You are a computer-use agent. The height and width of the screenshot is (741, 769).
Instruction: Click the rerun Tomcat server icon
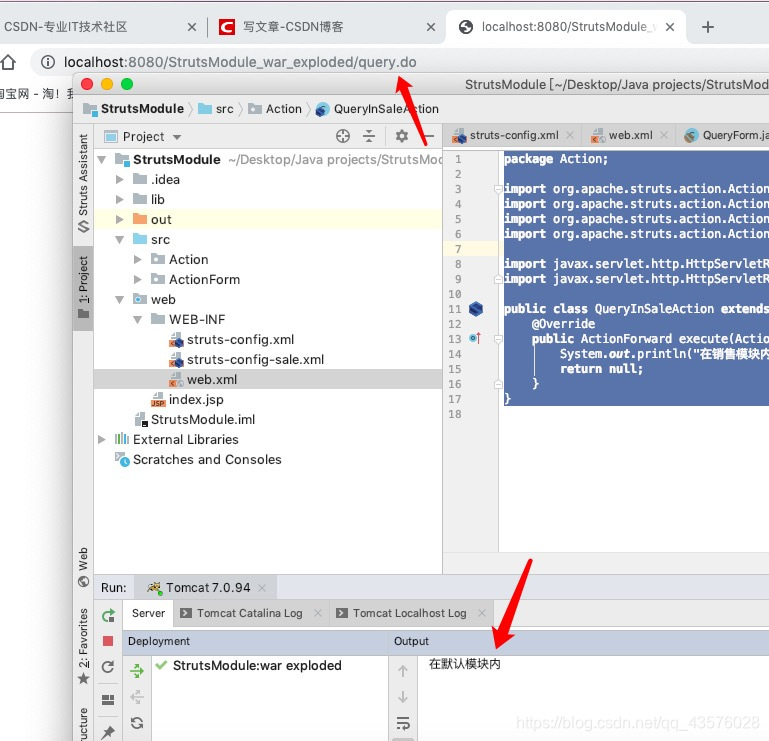click(x=108, y=615)
